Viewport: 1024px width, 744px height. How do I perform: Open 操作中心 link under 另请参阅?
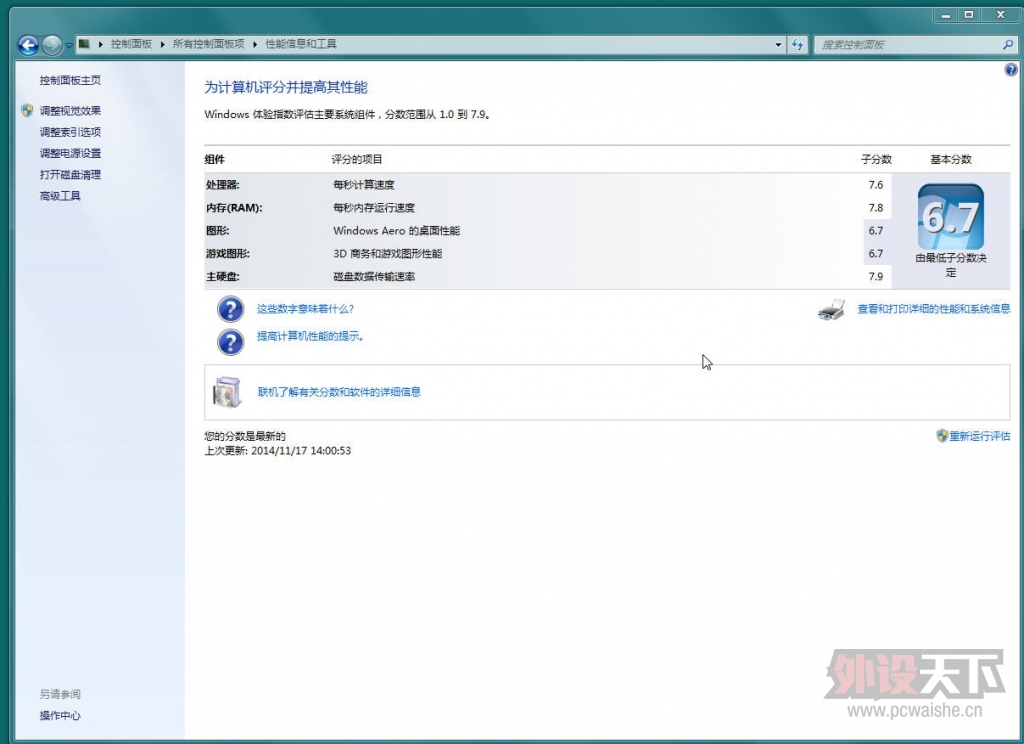click(x=59, y=716)
